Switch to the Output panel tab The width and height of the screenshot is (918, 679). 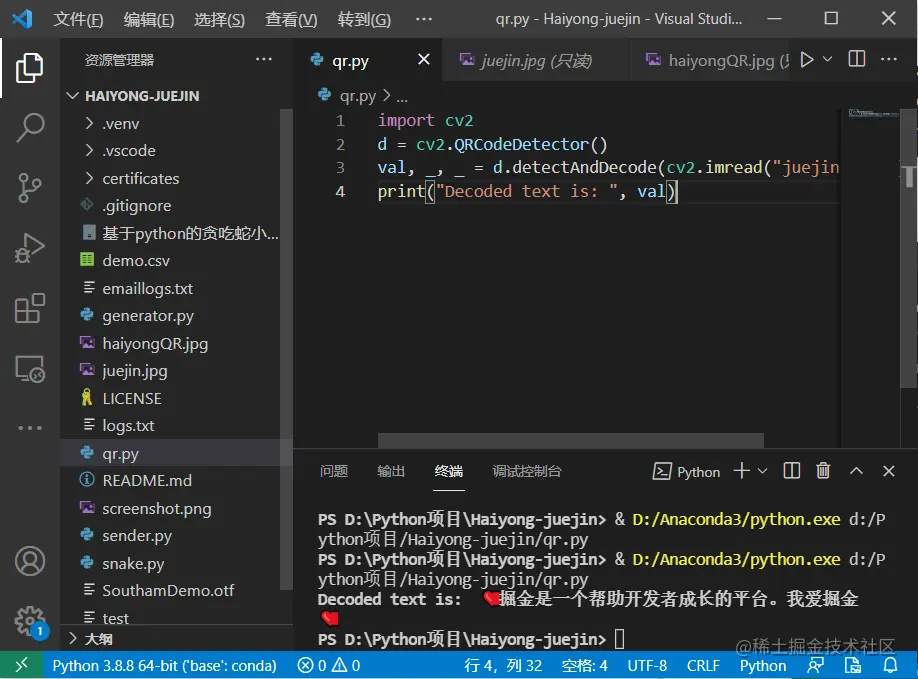click(391, 471)
